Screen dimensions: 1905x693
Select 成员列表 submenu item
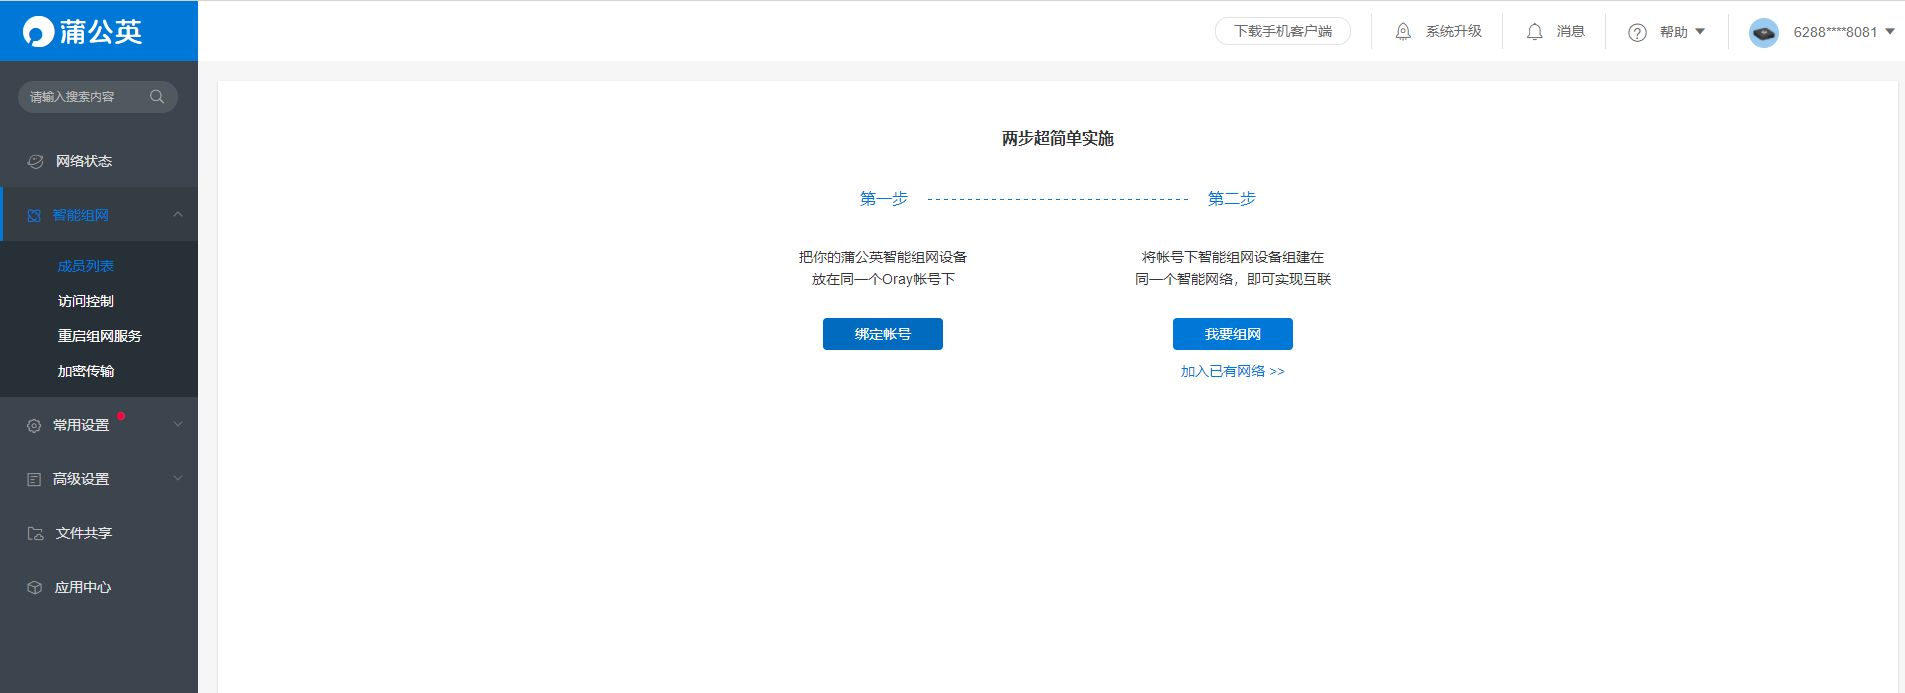pyautogui.click(x=86, y=266)
